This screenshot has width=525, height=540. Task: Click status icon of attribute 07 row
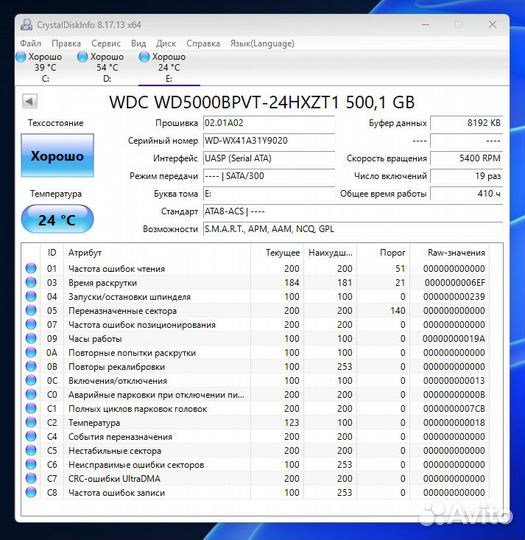(31, 324)
